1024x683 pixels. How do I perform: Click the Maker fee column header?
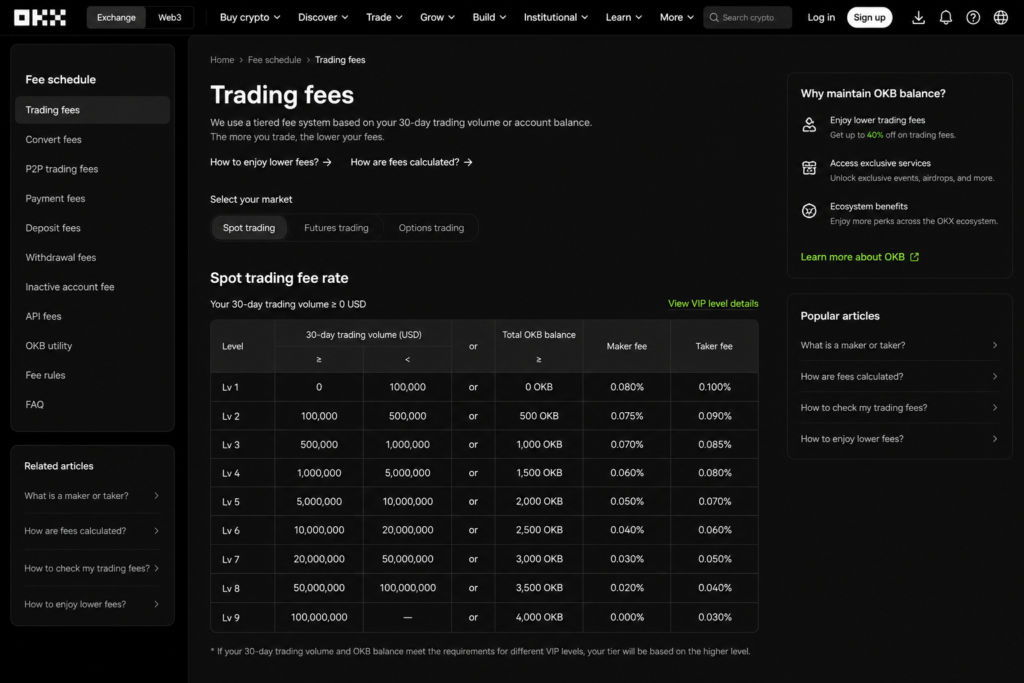click(627, 347)
